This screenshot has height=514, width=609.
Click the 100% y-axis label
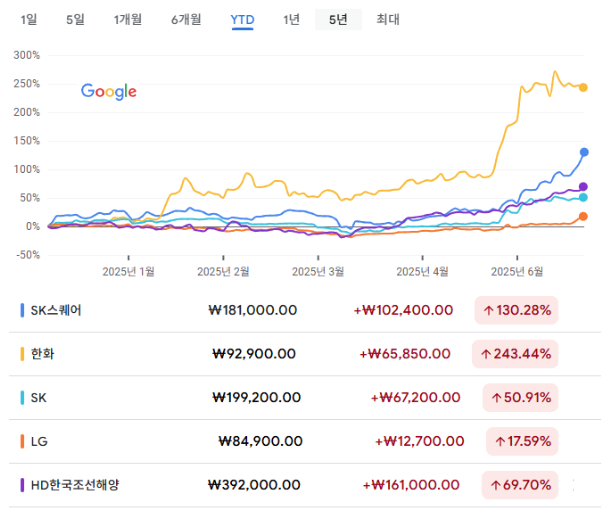click(27, 169)
